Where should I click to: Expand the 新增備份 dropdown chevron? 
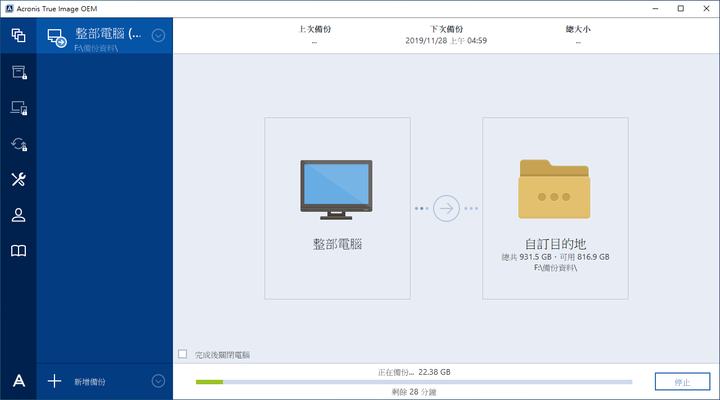point(158,381)
